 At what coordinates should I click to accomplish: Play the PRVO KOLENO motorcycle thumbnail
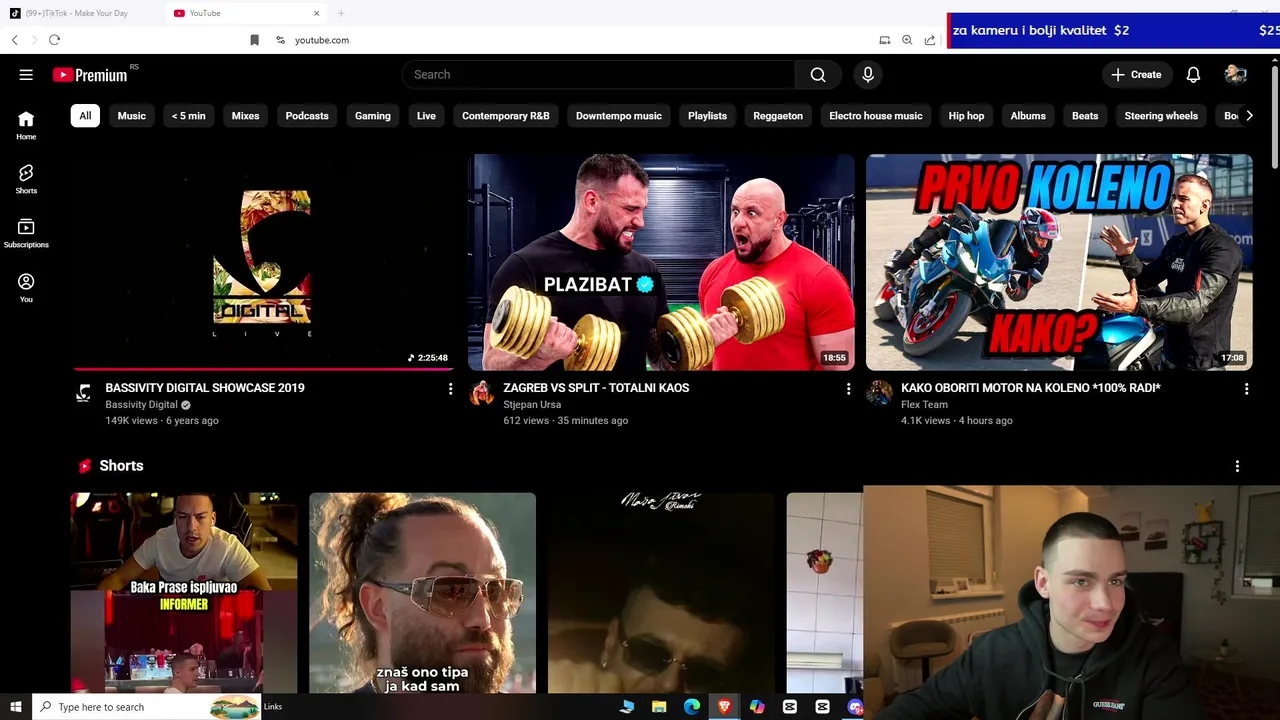coord(1059,262)
